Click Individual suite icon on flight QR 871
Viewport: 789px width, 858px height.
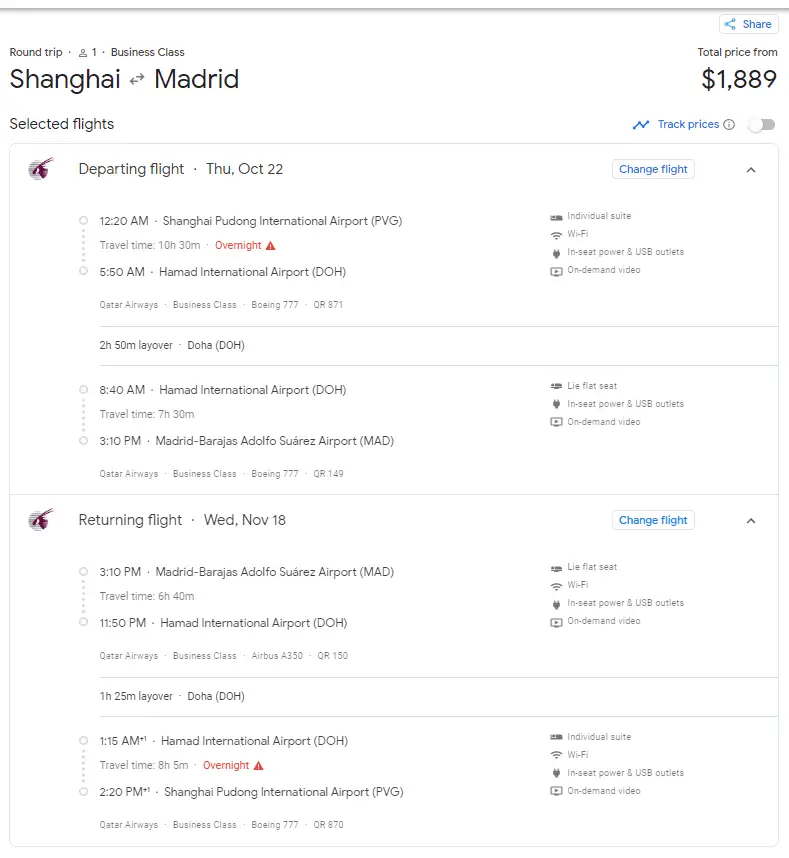(x=556, y=217)
